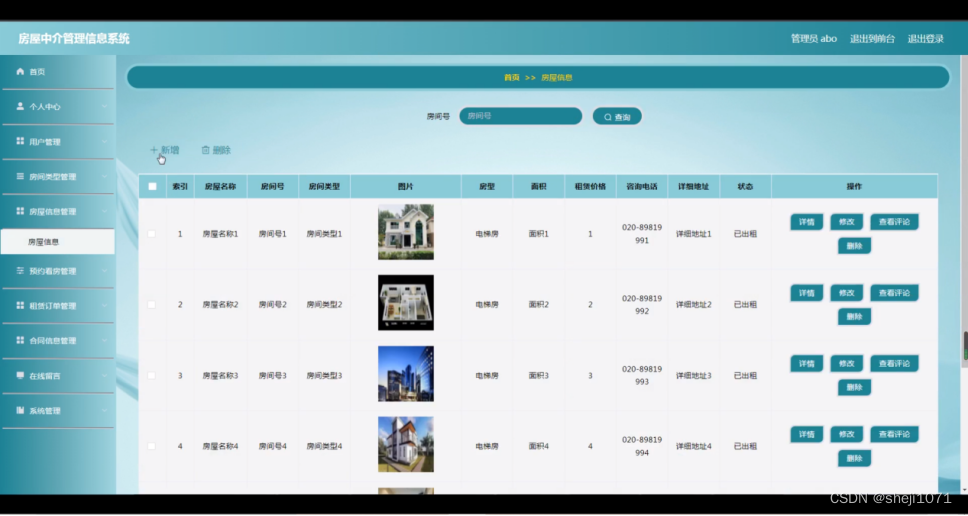Click the chart icon next to 系统管理
This screenshot has height=516, width=968.
20,410
